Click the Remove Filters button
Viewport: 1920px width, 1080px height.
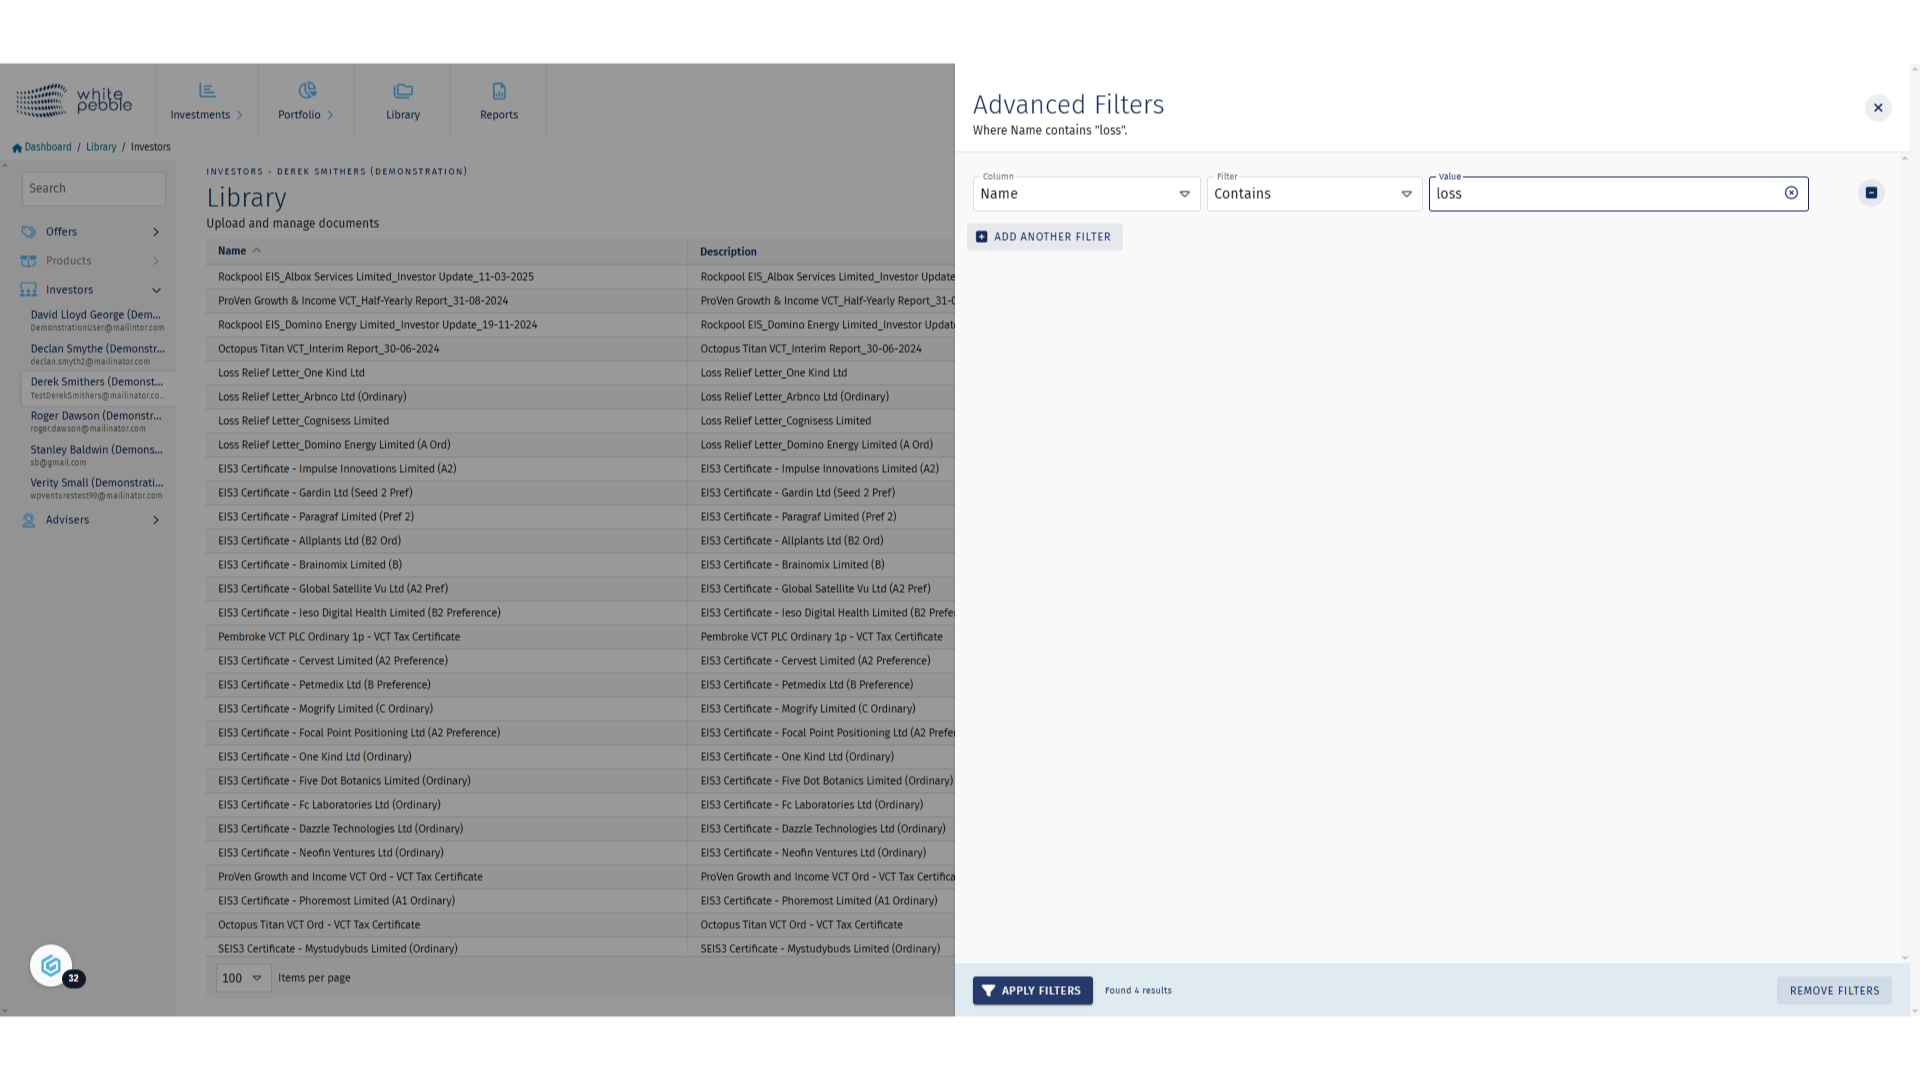[1834, 991]
